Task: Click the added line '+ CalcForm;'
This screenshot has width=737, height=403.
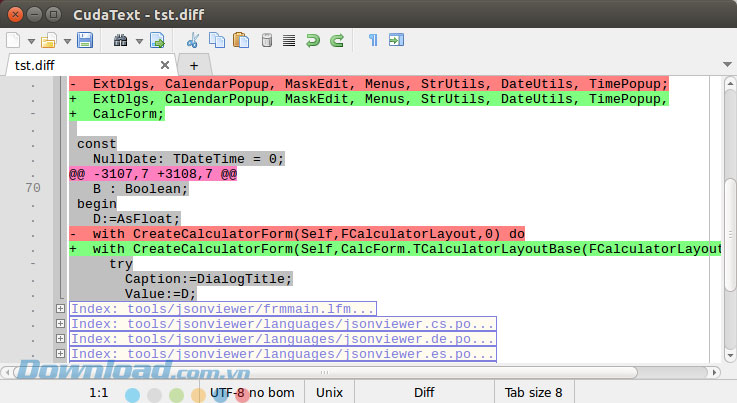Action: [x=117, y=114]
